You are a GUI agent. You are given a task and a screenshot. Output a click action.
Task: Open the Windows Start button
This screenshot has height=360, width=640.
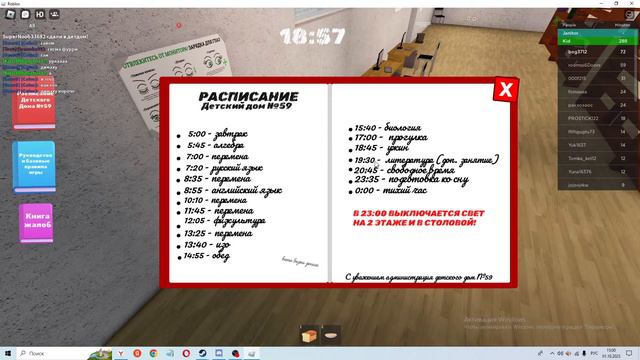point(7,353)
